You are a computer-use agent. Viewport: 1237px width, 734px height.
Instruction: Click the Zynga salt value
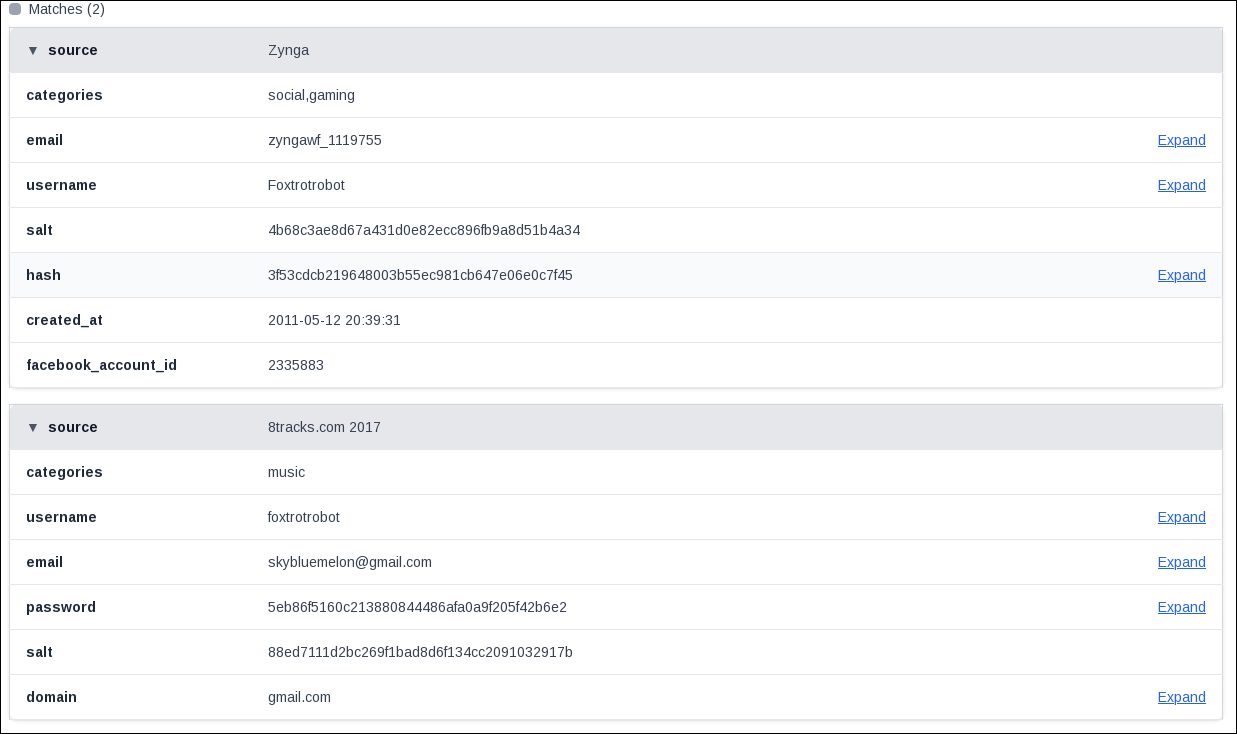424,230
